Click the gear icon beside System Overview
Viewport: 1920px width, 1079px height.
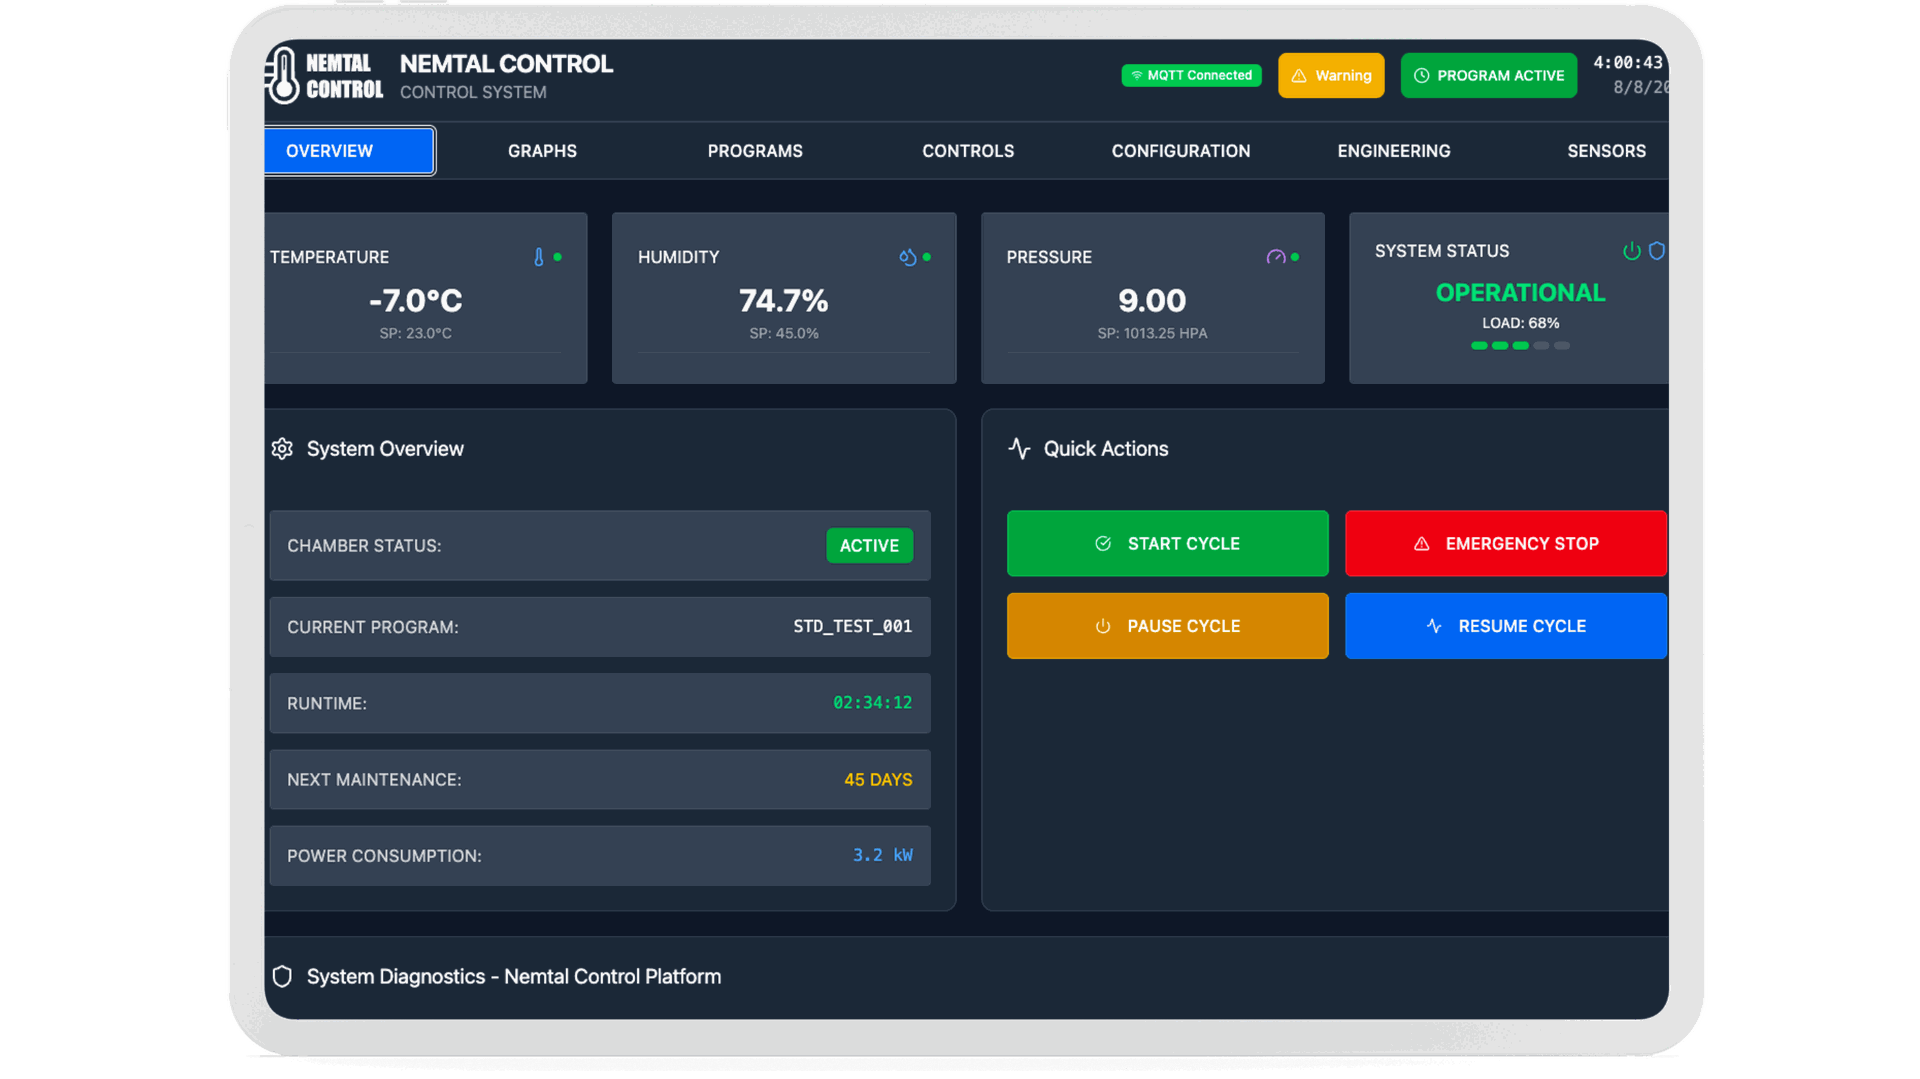coord(282,449)
